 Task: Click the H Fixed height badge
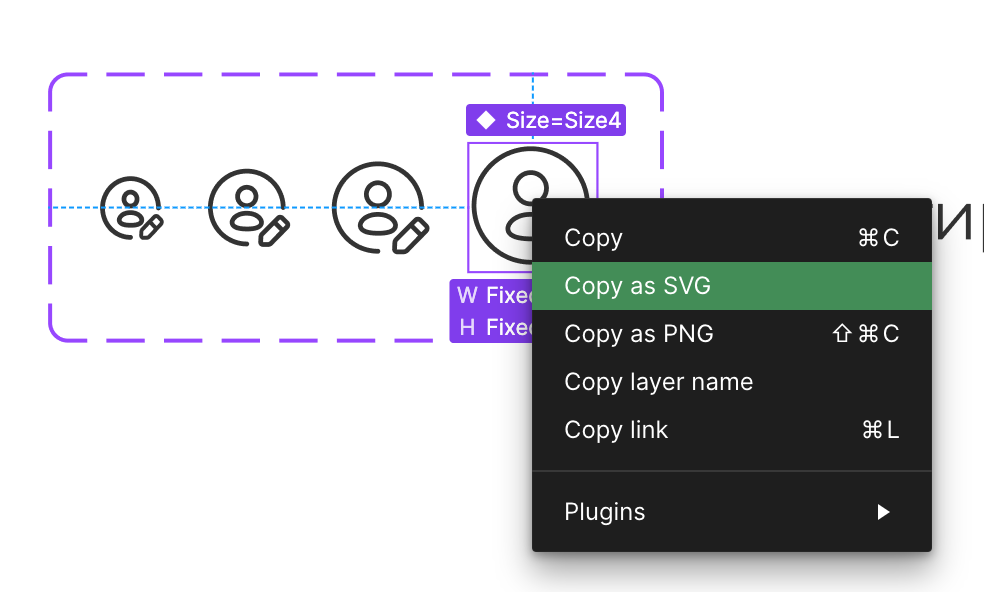(491, 327)
